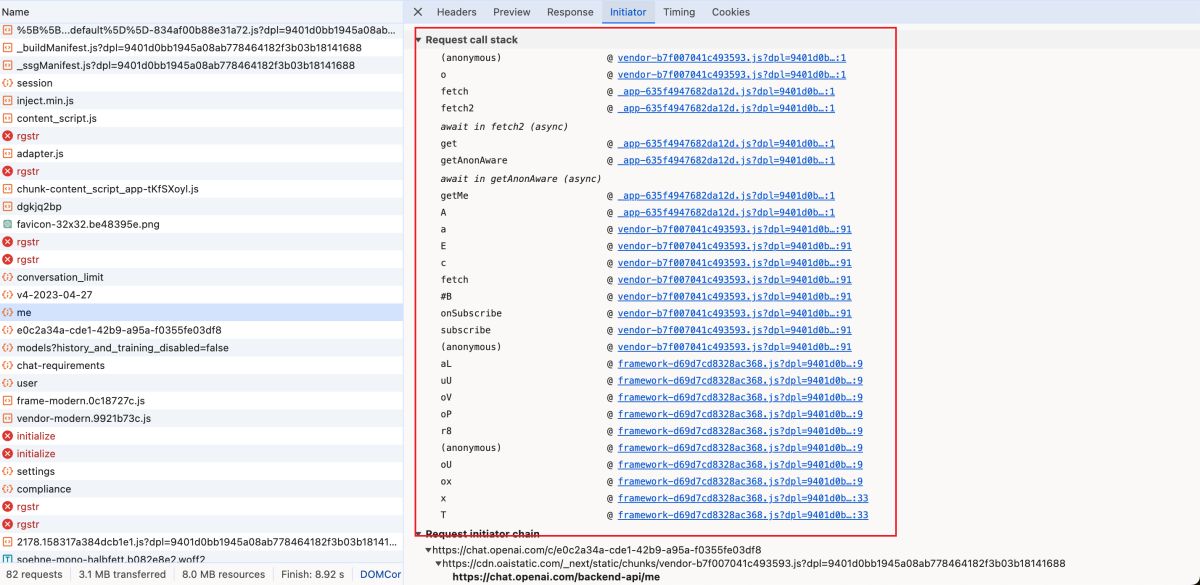Click the script icon beside content_script.js
1200x585 pixels.
7,118
